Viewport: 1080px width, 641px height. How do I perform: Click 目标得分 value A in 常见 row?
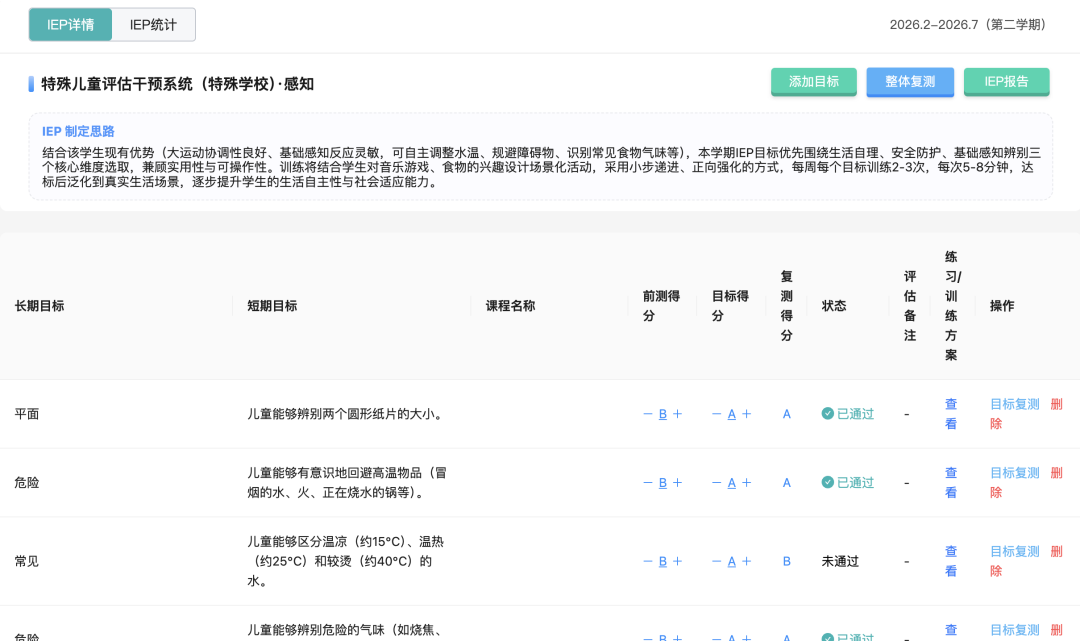(x=731, y=561)
